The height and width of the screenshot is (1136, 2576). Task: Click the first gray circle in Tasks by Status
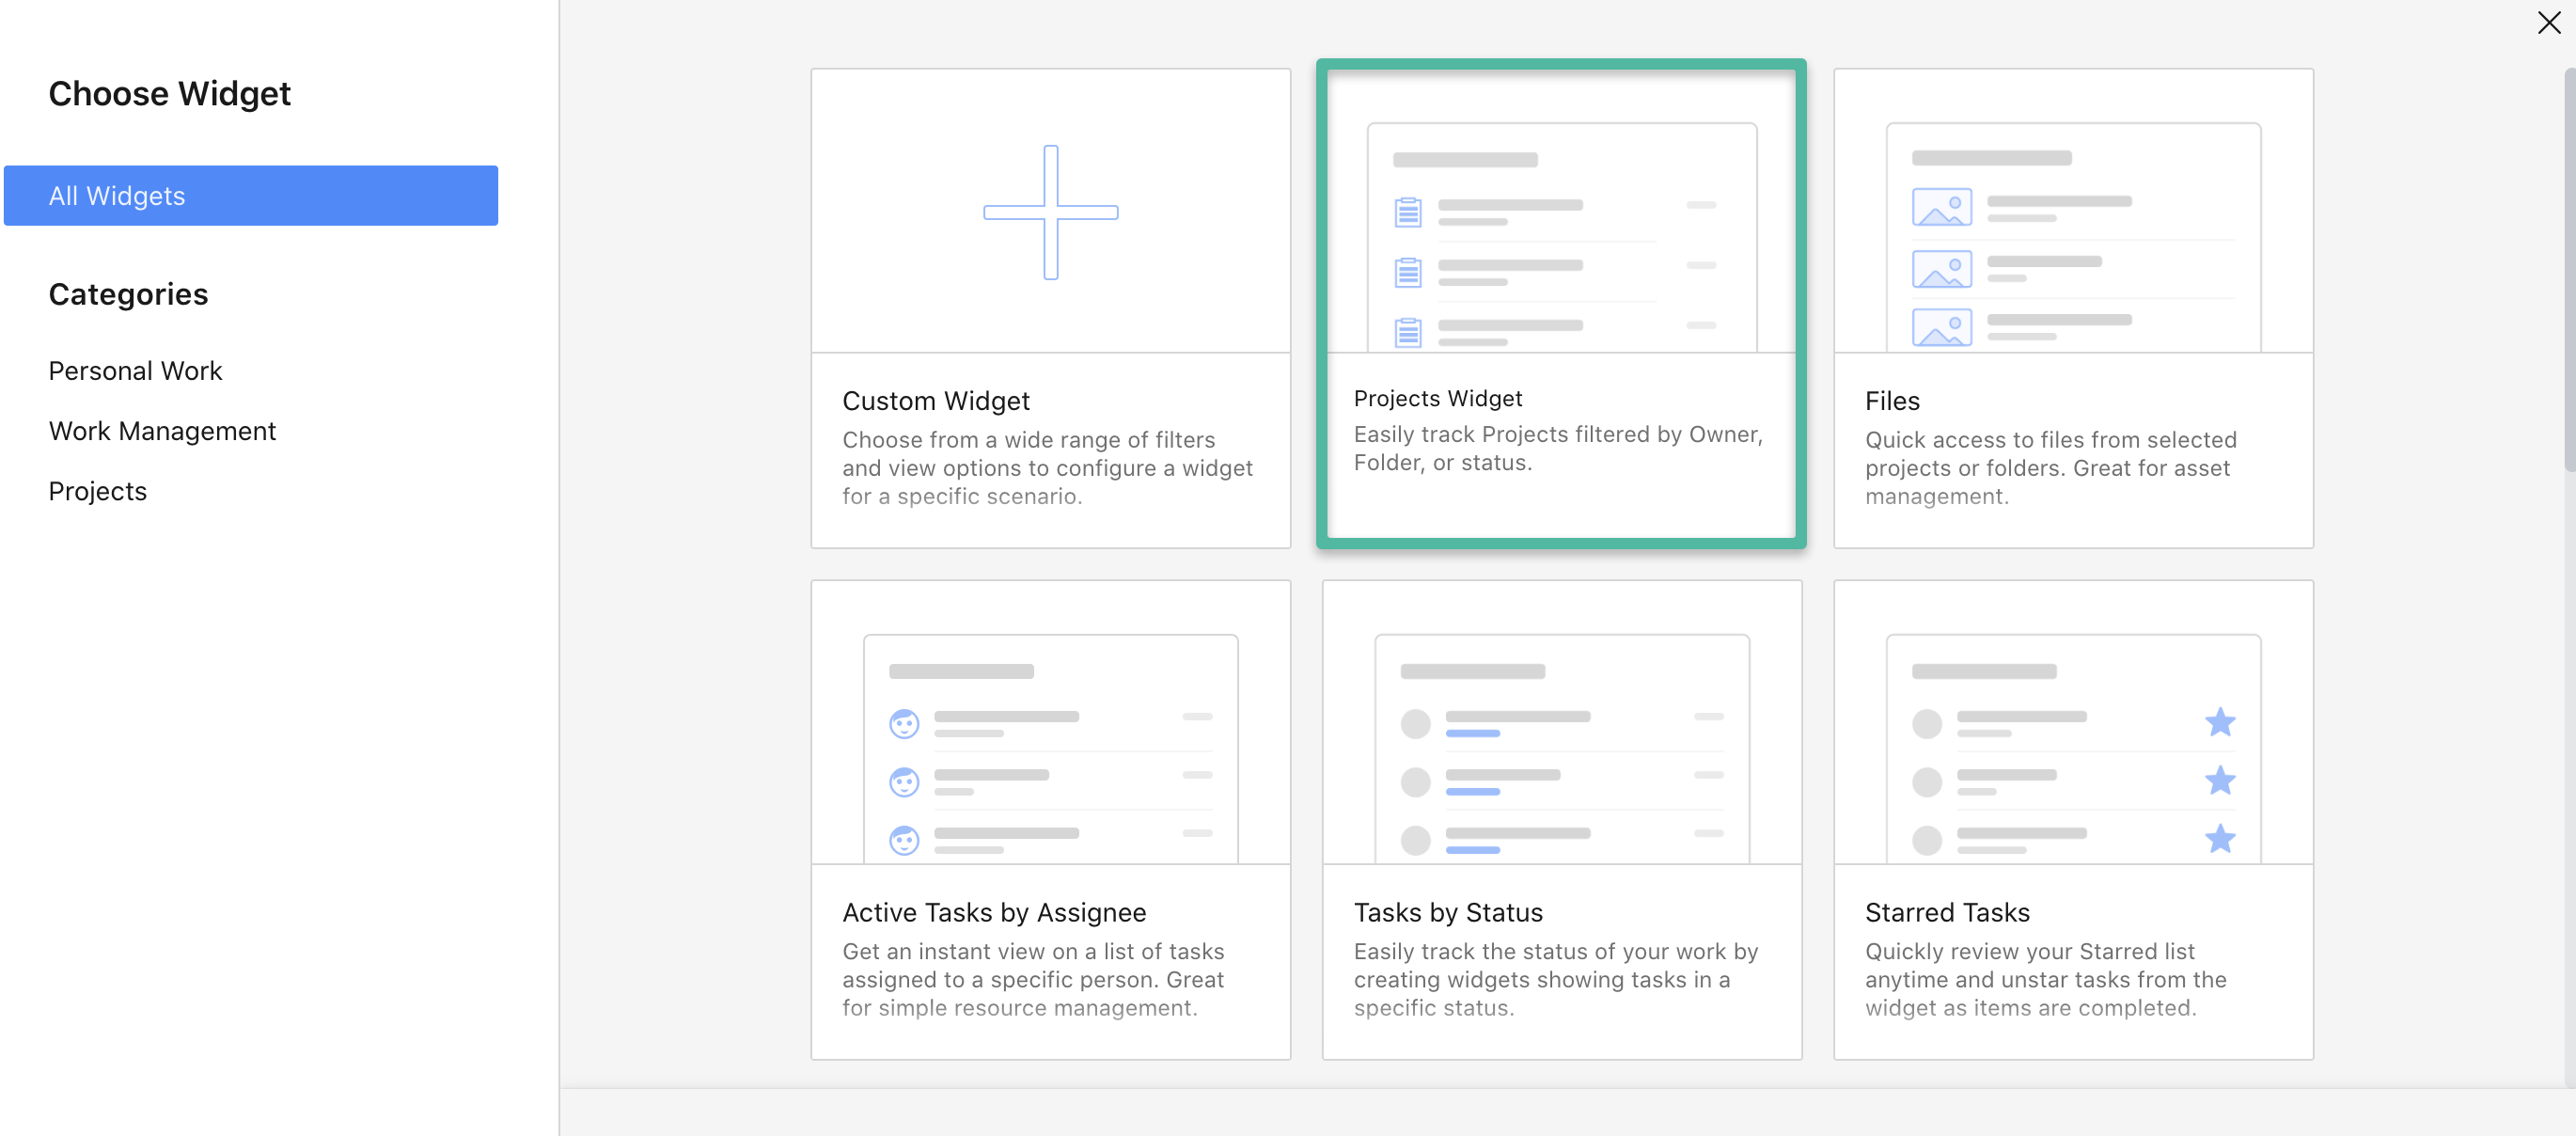pyautogui.click(x=1415, y=723)
